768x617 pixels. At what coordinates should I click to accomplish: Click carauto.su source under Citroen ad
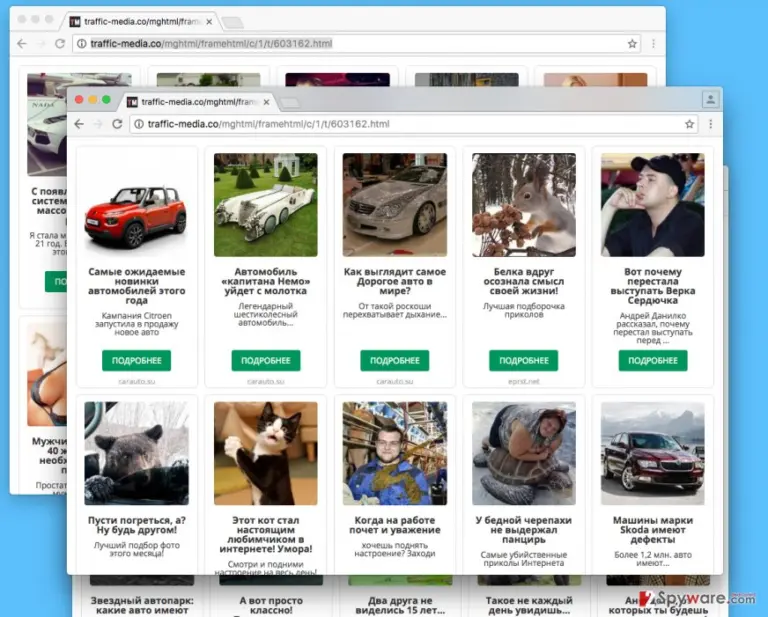tap(136, 381)
